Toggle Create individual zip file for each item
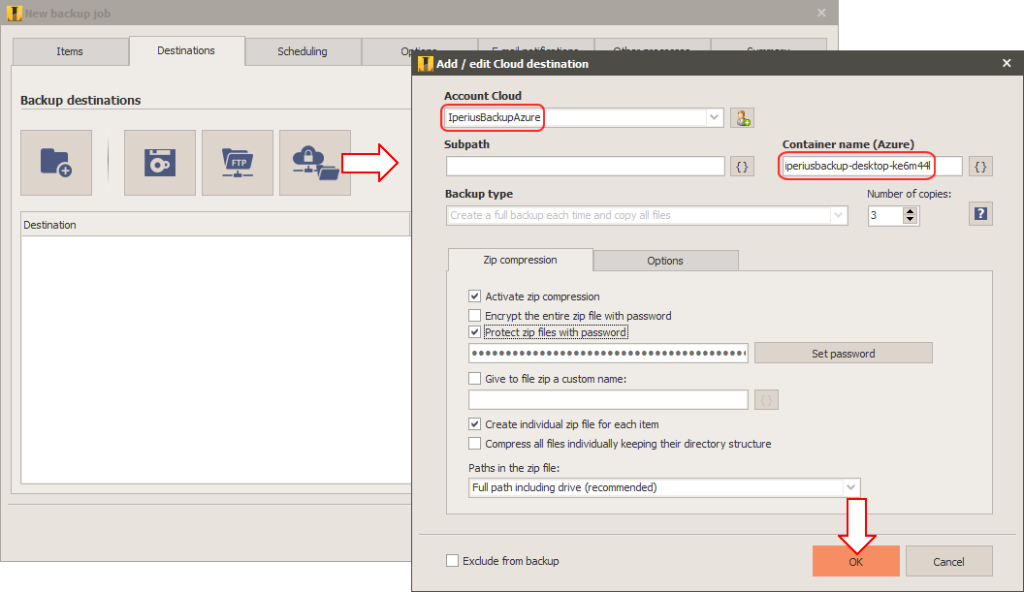 click(475, 424)
